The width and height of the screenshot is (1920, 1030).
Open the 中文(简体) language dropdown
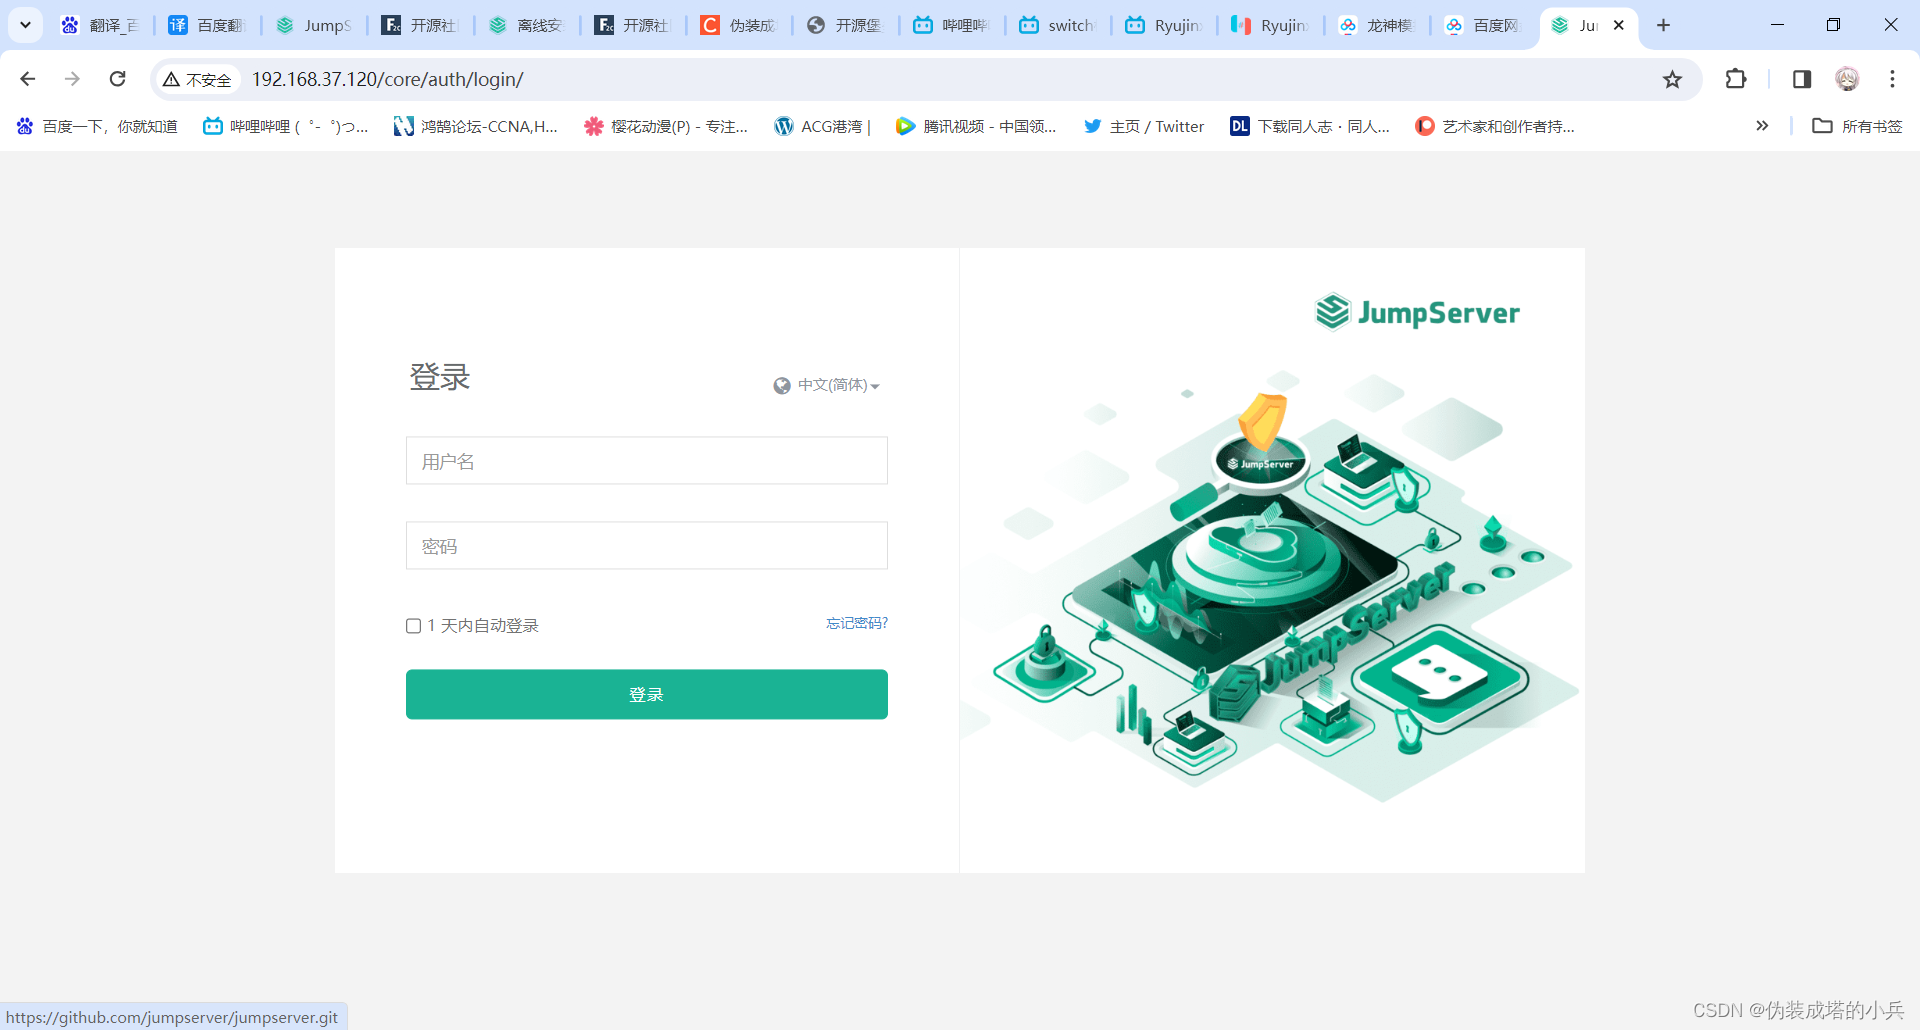838,385
